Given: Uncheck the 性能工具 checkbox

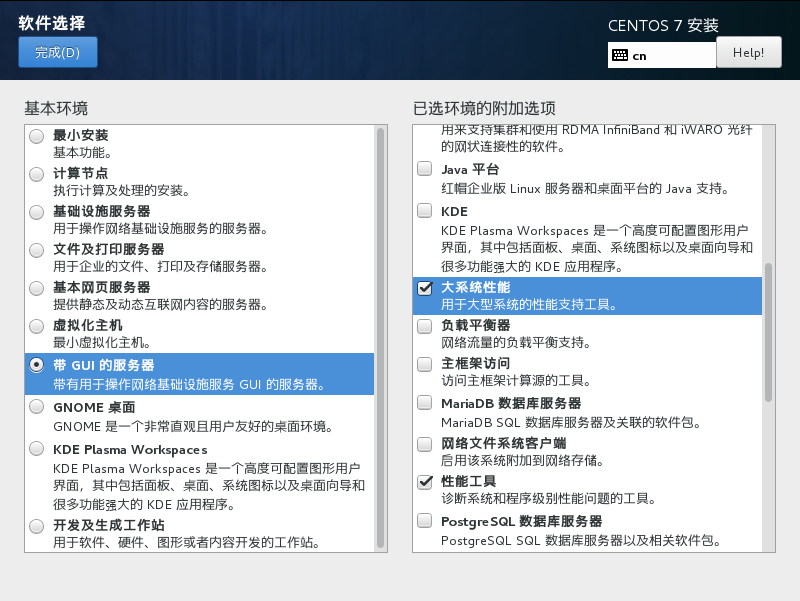Looking at the screenshot, I should [x=424, y=482].
